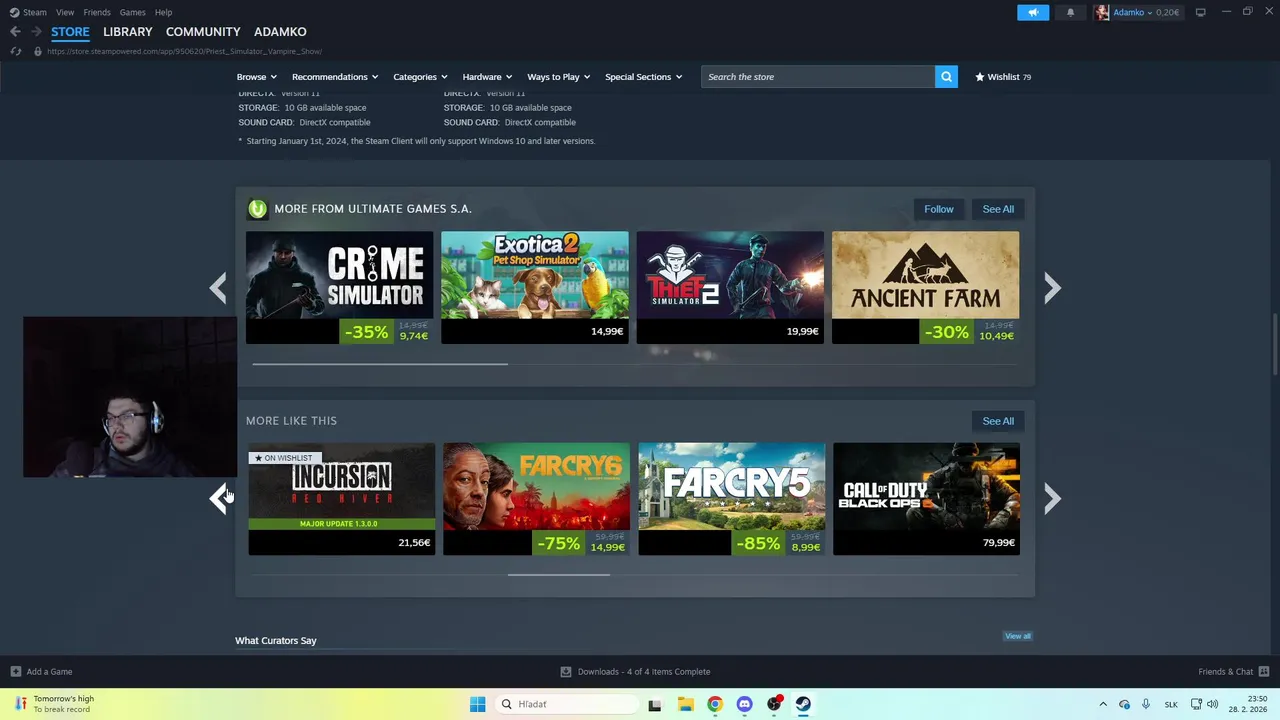The width and height of the screenshot is (1280, 720).
Task: Click the Add a Game plus icon
Action: (x=15, y=671)
